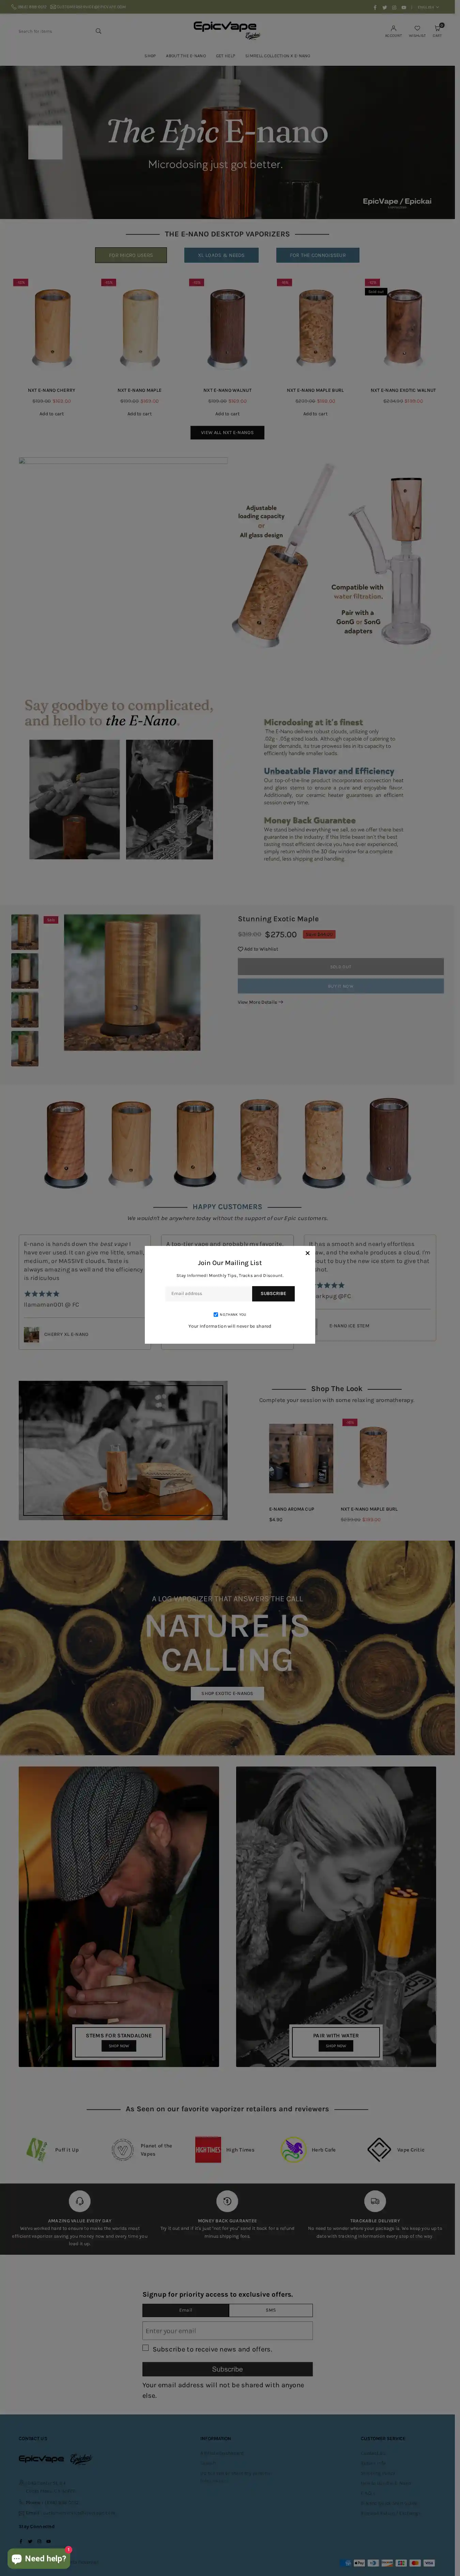The image size is (460, 2576).
Task: Click the search magnifier icon
Action: tap(98, 31)
